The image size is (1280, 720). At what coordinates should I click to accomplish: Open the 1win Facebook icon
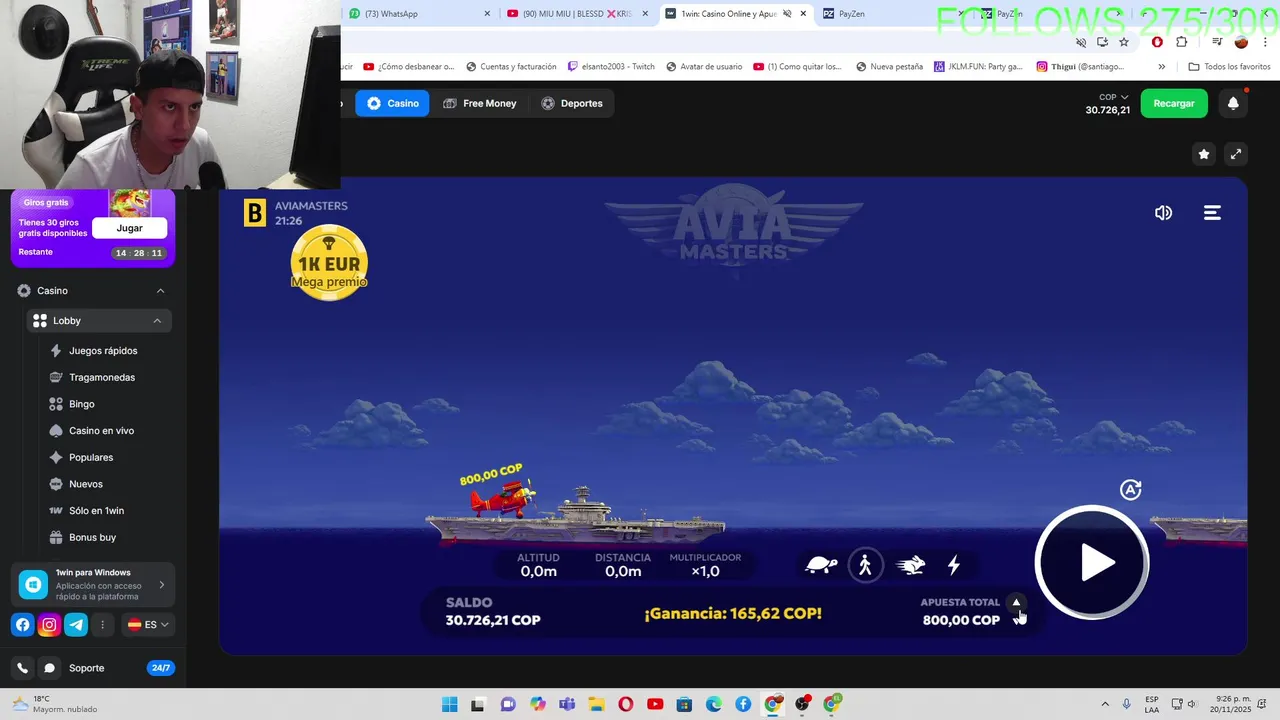22,625
